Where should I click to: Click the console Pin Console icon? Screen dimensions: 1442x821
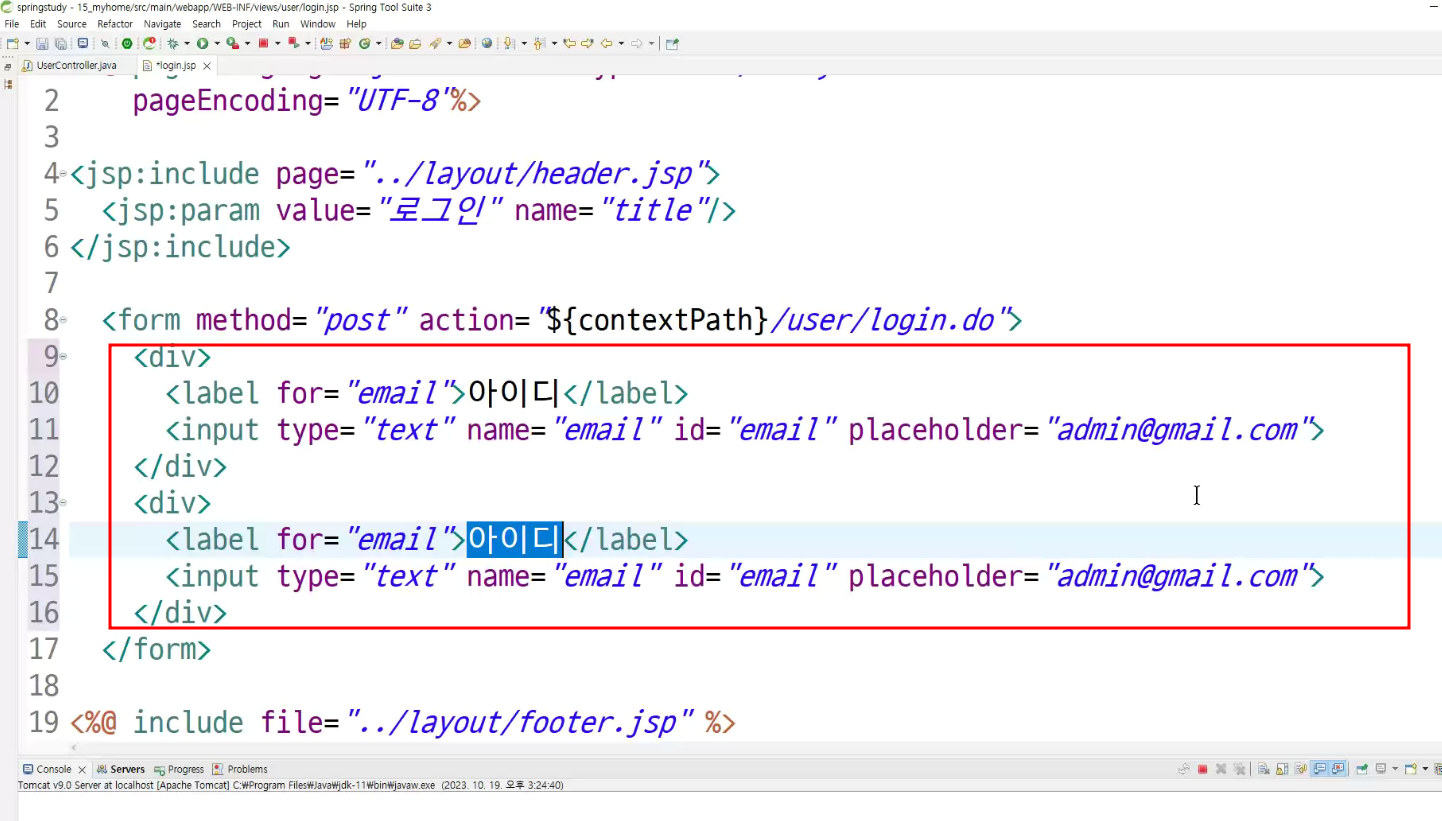coord(1362,769)
